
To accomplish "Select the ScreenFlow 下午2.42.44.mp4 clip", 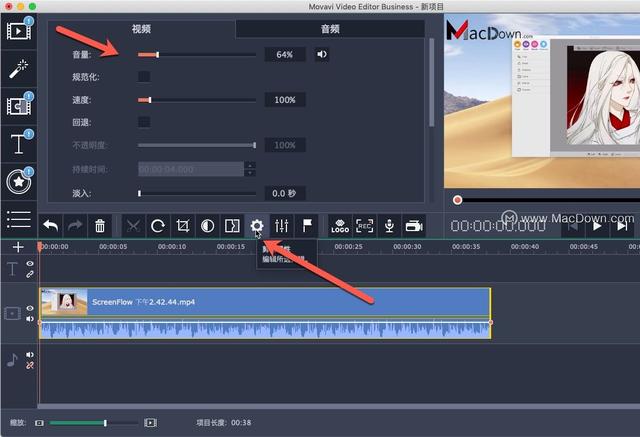I will pyautogui.click(x=265, y=302).
